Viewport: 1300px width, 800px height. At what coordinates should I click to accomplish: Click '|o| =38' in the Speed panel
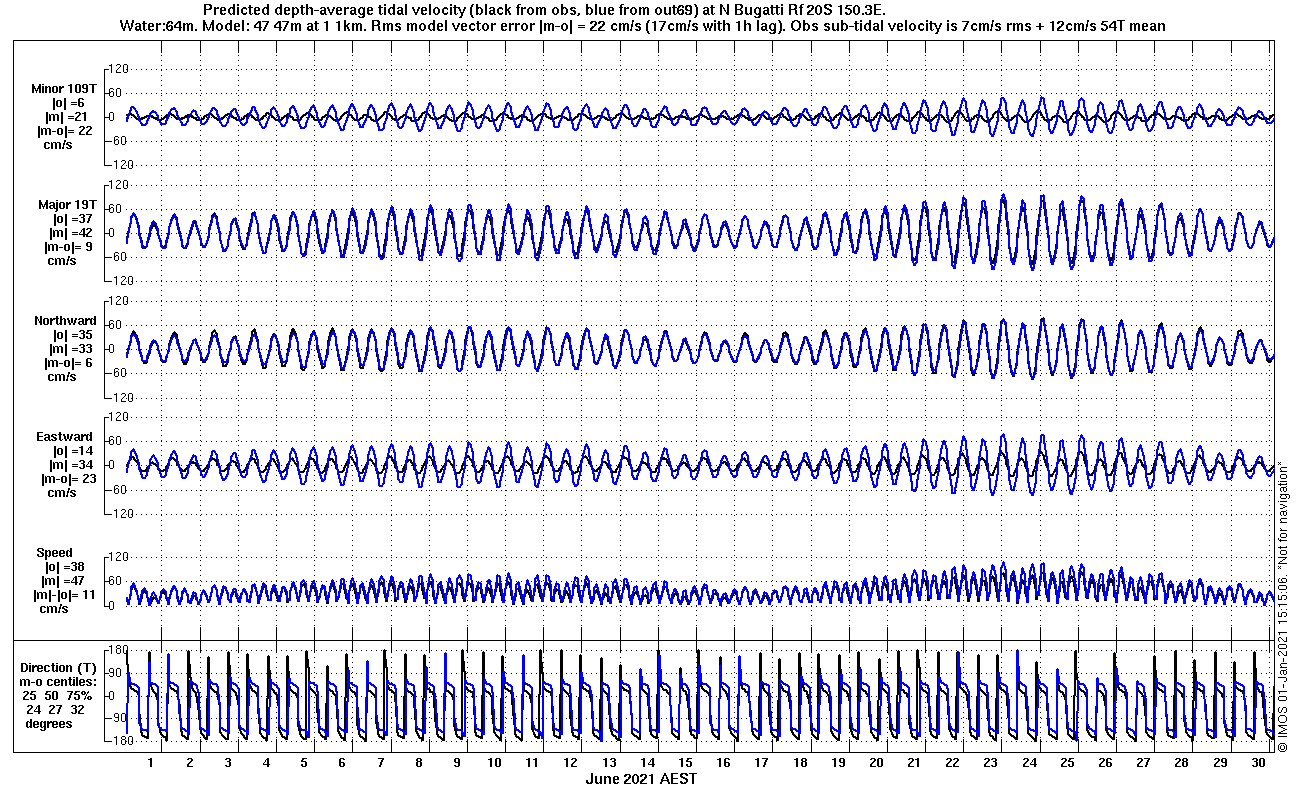click(x=63, y=566)
